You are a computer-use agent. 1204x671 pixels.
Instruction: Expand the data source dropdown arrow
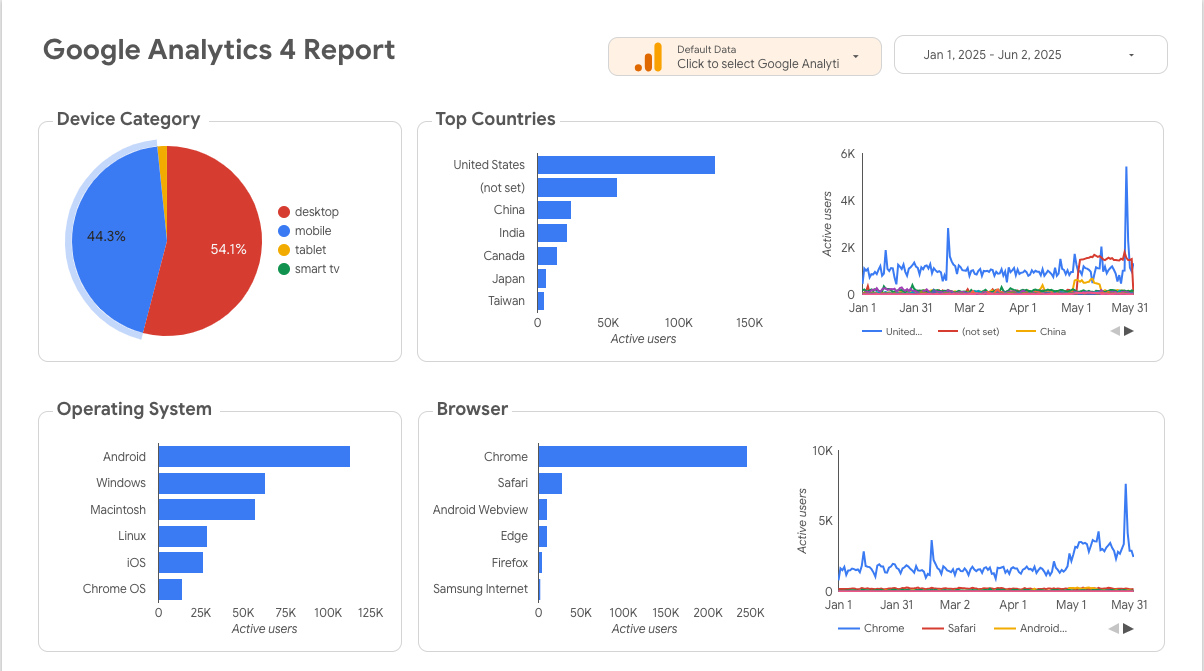[856, 56]
